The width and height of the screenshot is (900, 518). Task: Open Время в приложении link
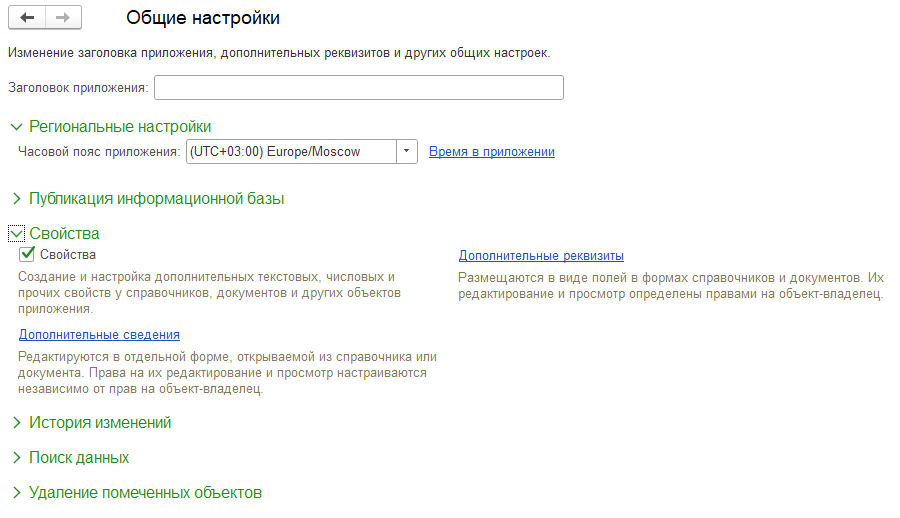[x=492, y=152]
